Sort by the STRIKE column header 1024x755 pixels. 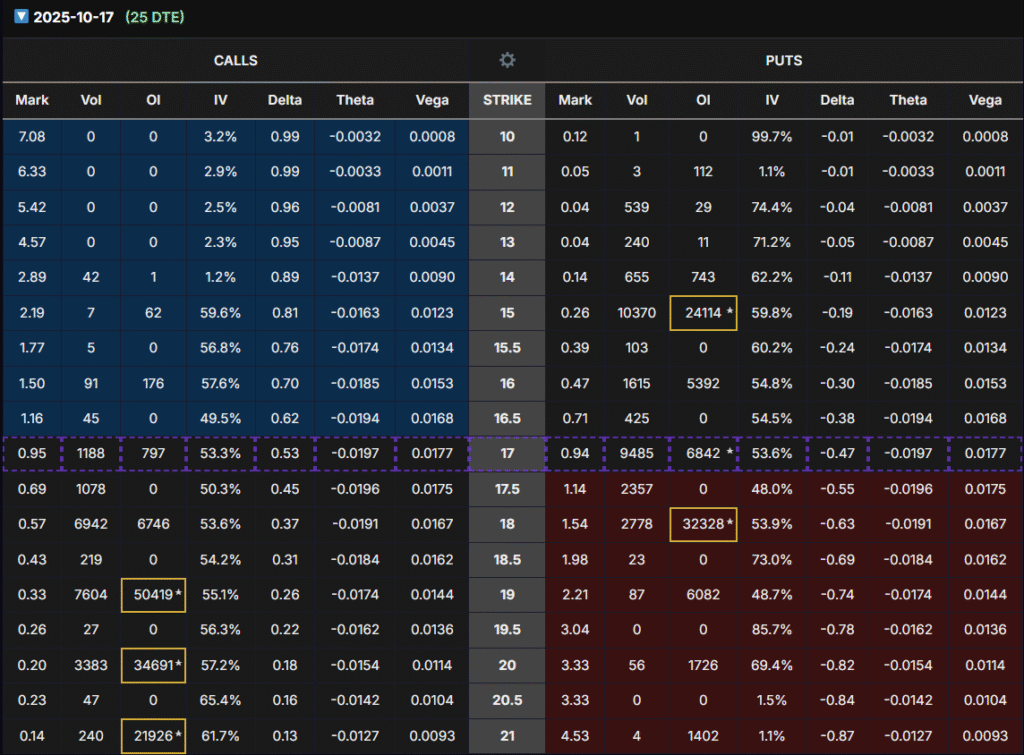pos(507,100)
